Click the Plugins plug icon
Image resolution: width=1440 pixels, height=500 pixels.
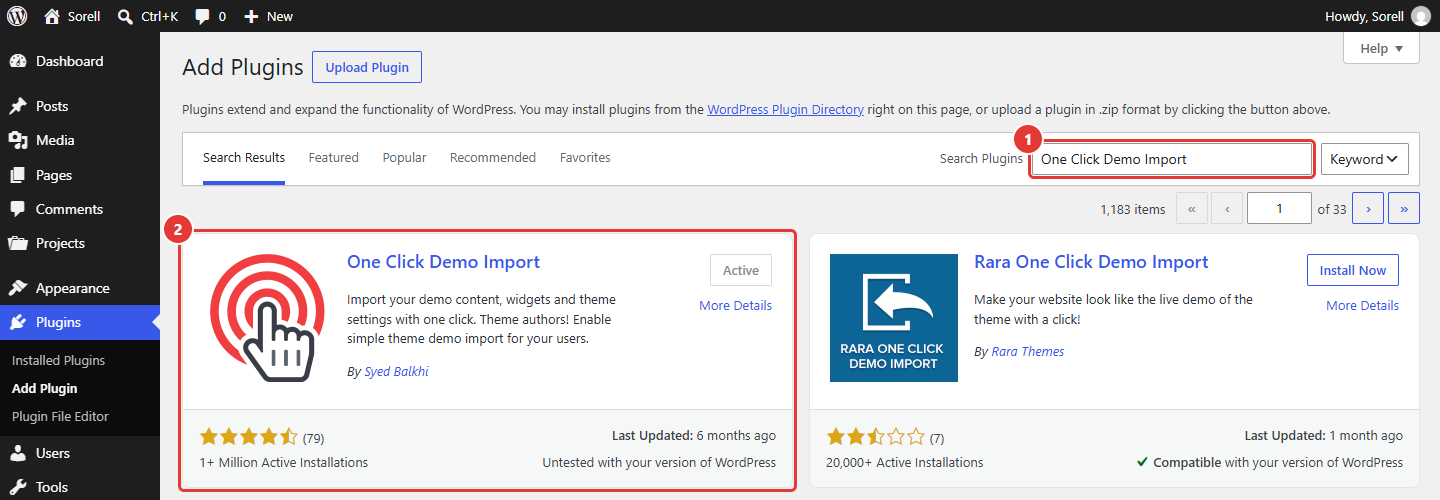tap(18, 322)
